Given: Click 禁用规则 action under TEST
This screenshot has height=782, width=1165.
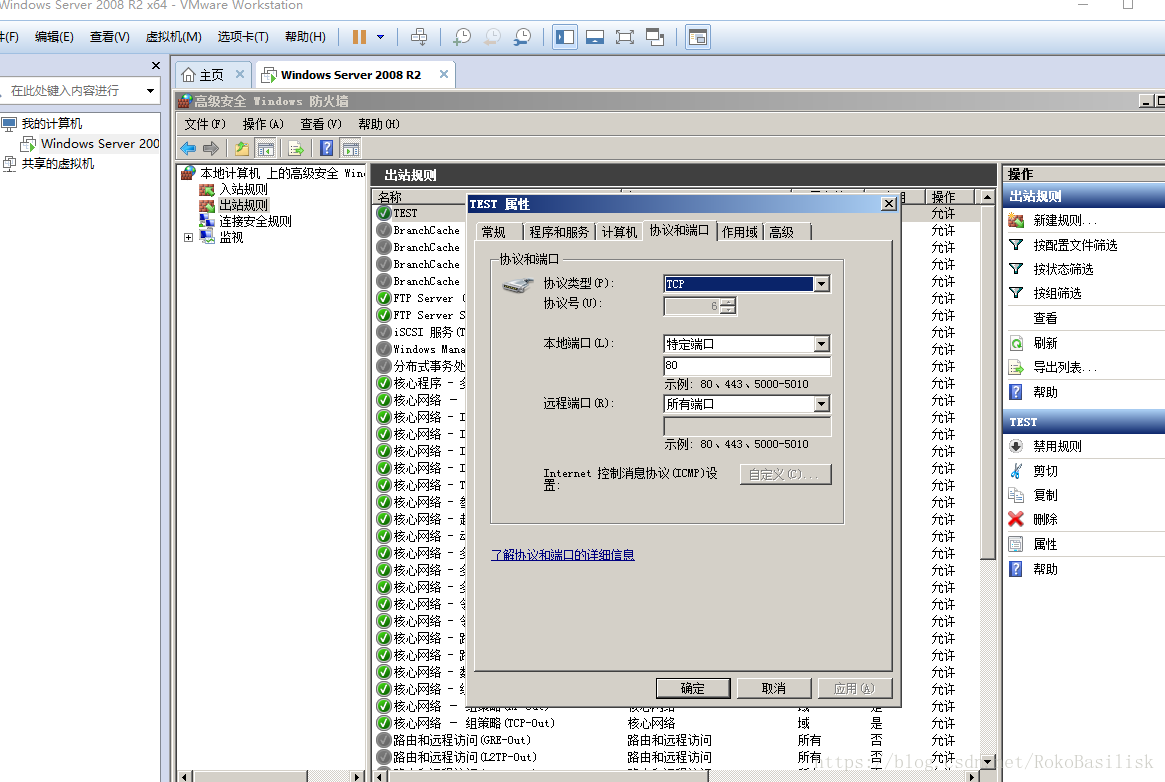Looking at the screenshot, I should [x=1057, y=446].
